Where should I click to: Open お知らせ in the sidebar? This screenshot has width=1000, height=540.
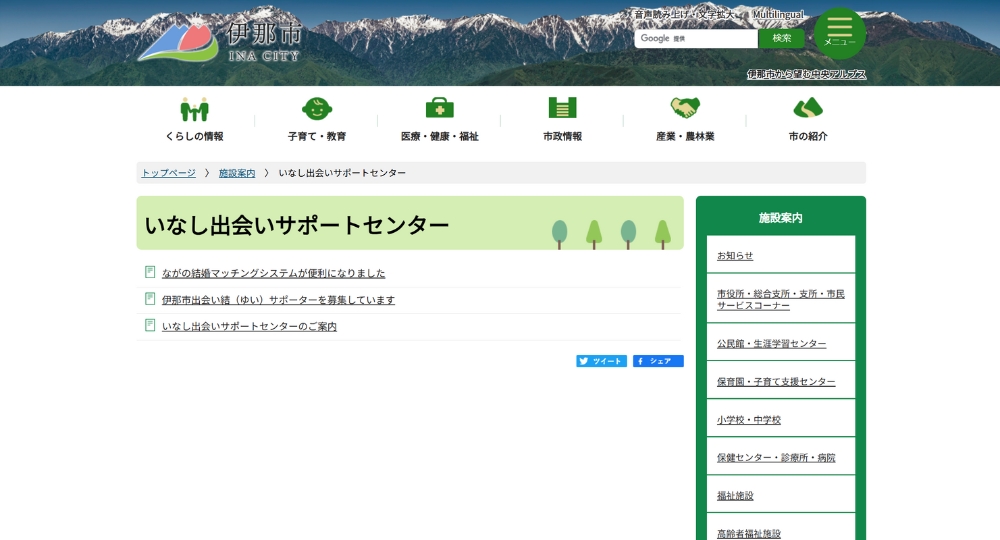point(735,256)
